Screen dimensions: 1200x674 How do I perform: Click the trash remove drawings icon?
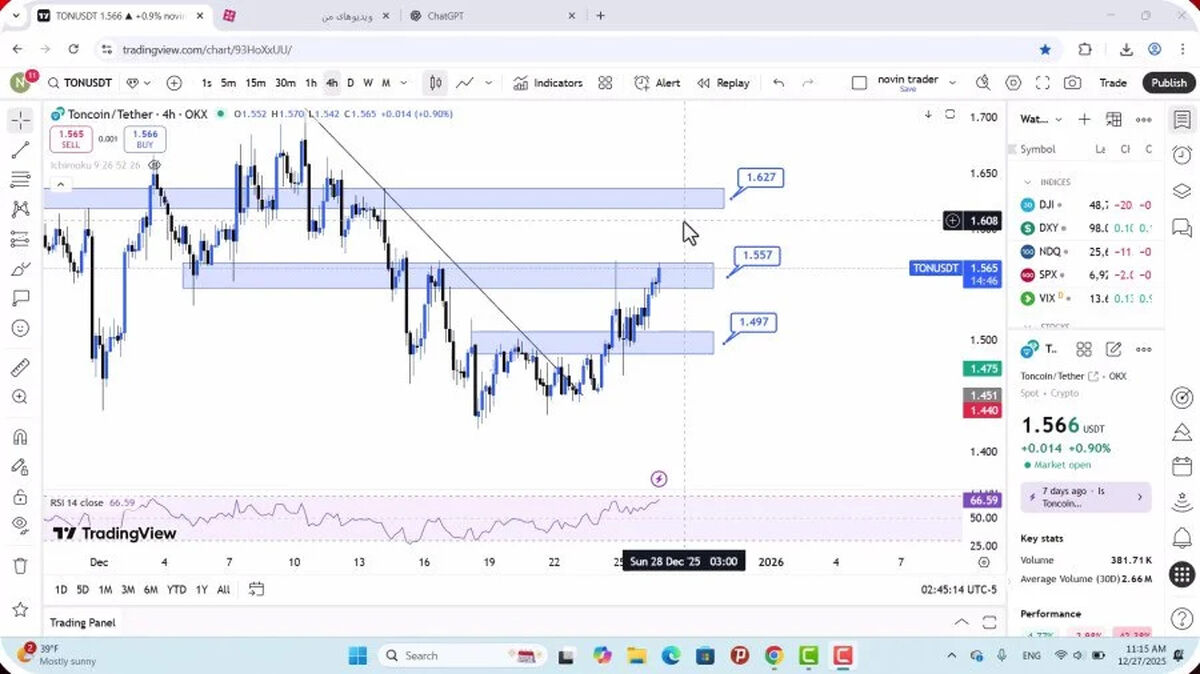tap(20, 565)
